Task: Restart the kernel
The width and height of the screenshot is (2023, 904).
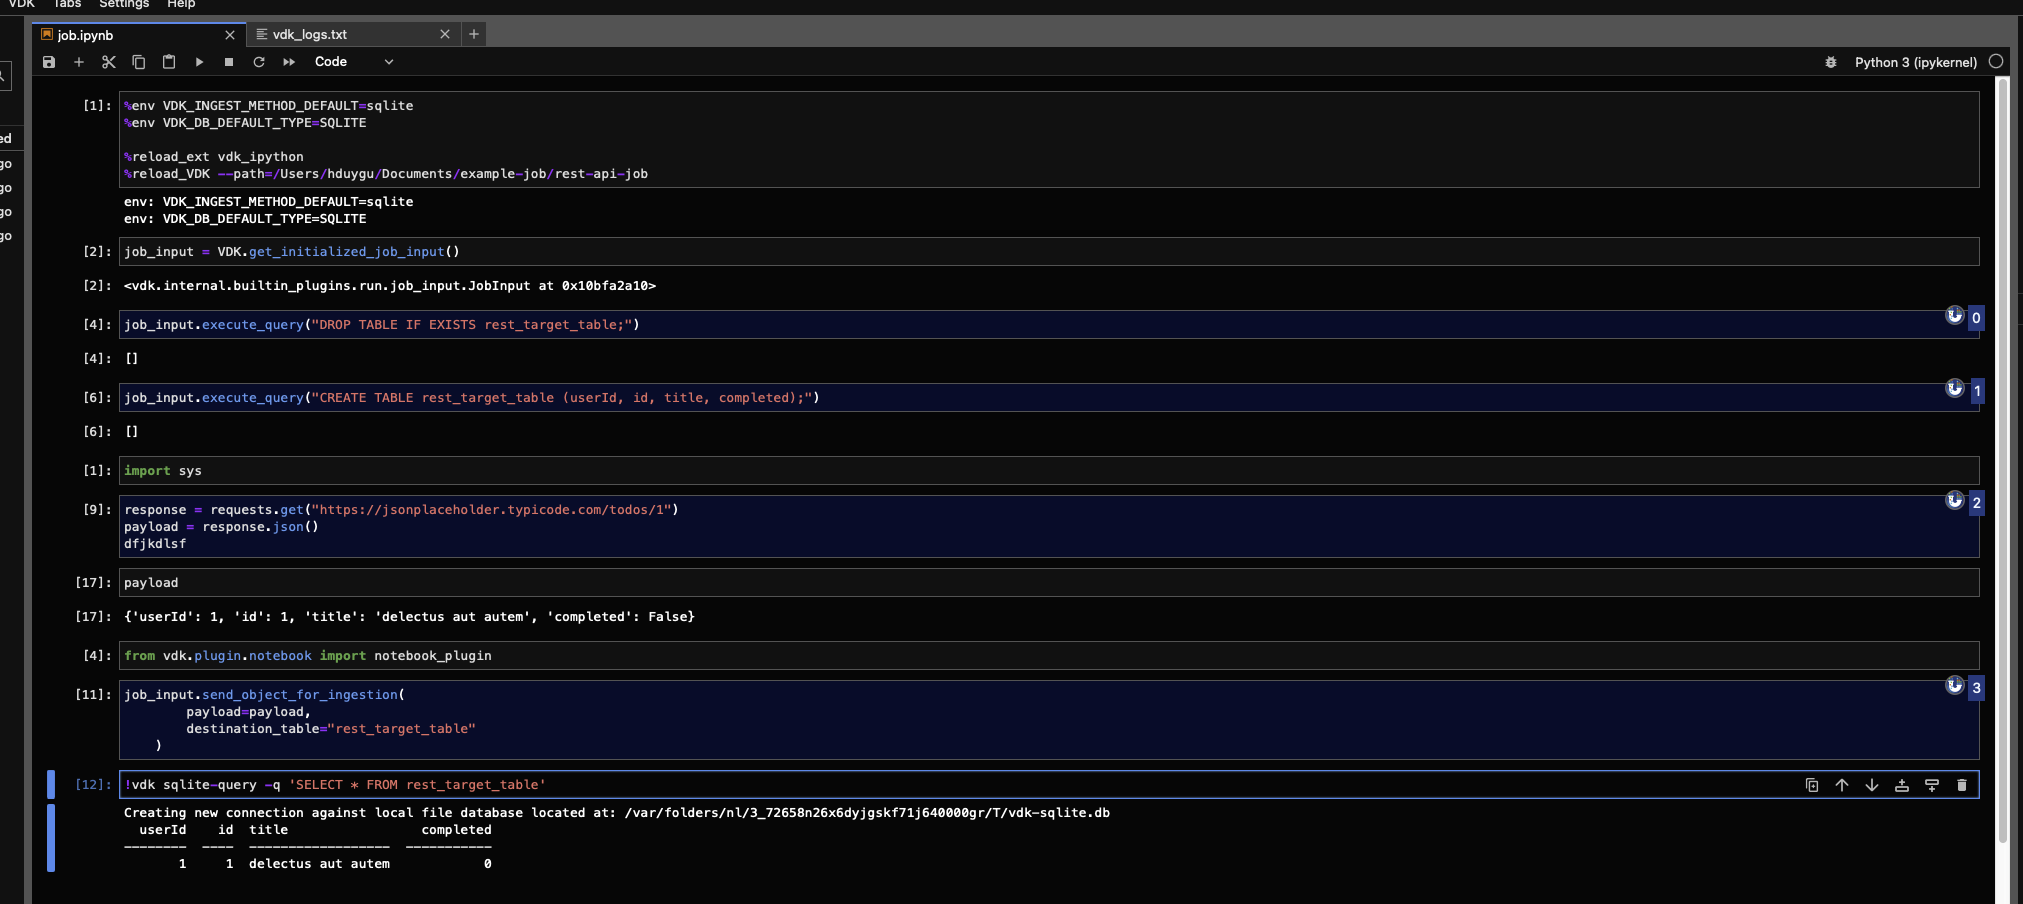Action: pyautogui.click(x=259, y=61)
